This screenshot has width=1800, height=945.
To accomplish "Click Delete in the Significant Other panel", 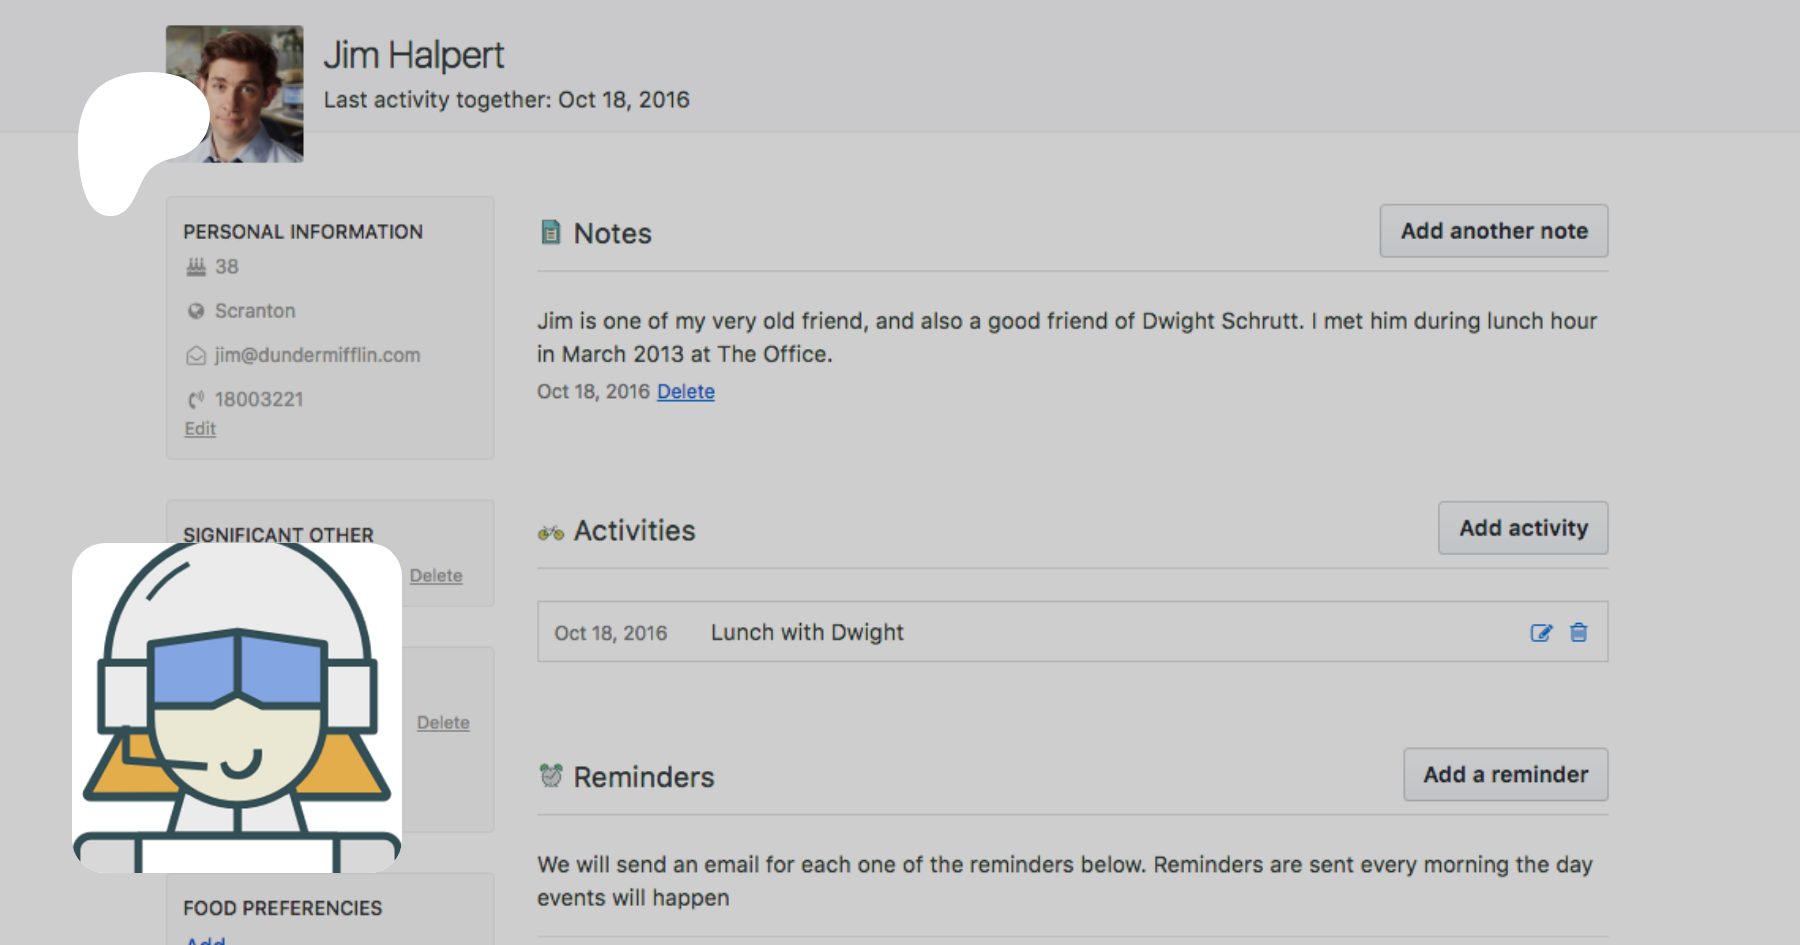I will point(436,576).
